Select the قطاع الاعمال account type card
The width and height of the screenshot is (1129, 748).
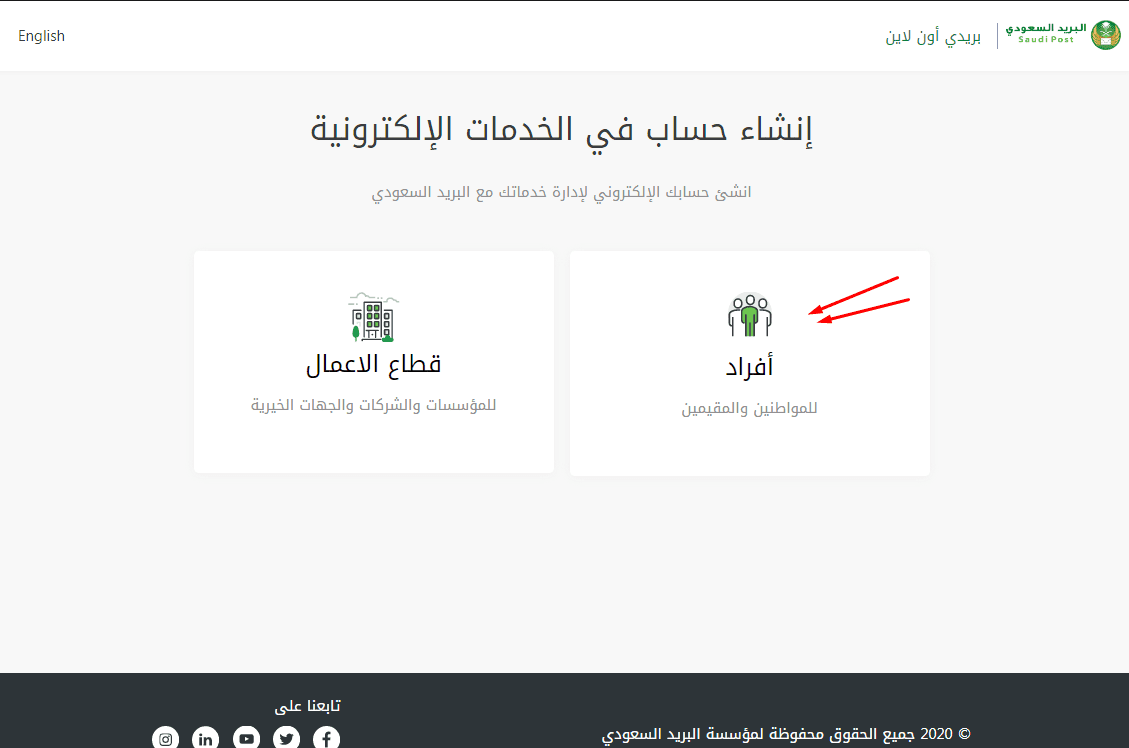[373, 362]
